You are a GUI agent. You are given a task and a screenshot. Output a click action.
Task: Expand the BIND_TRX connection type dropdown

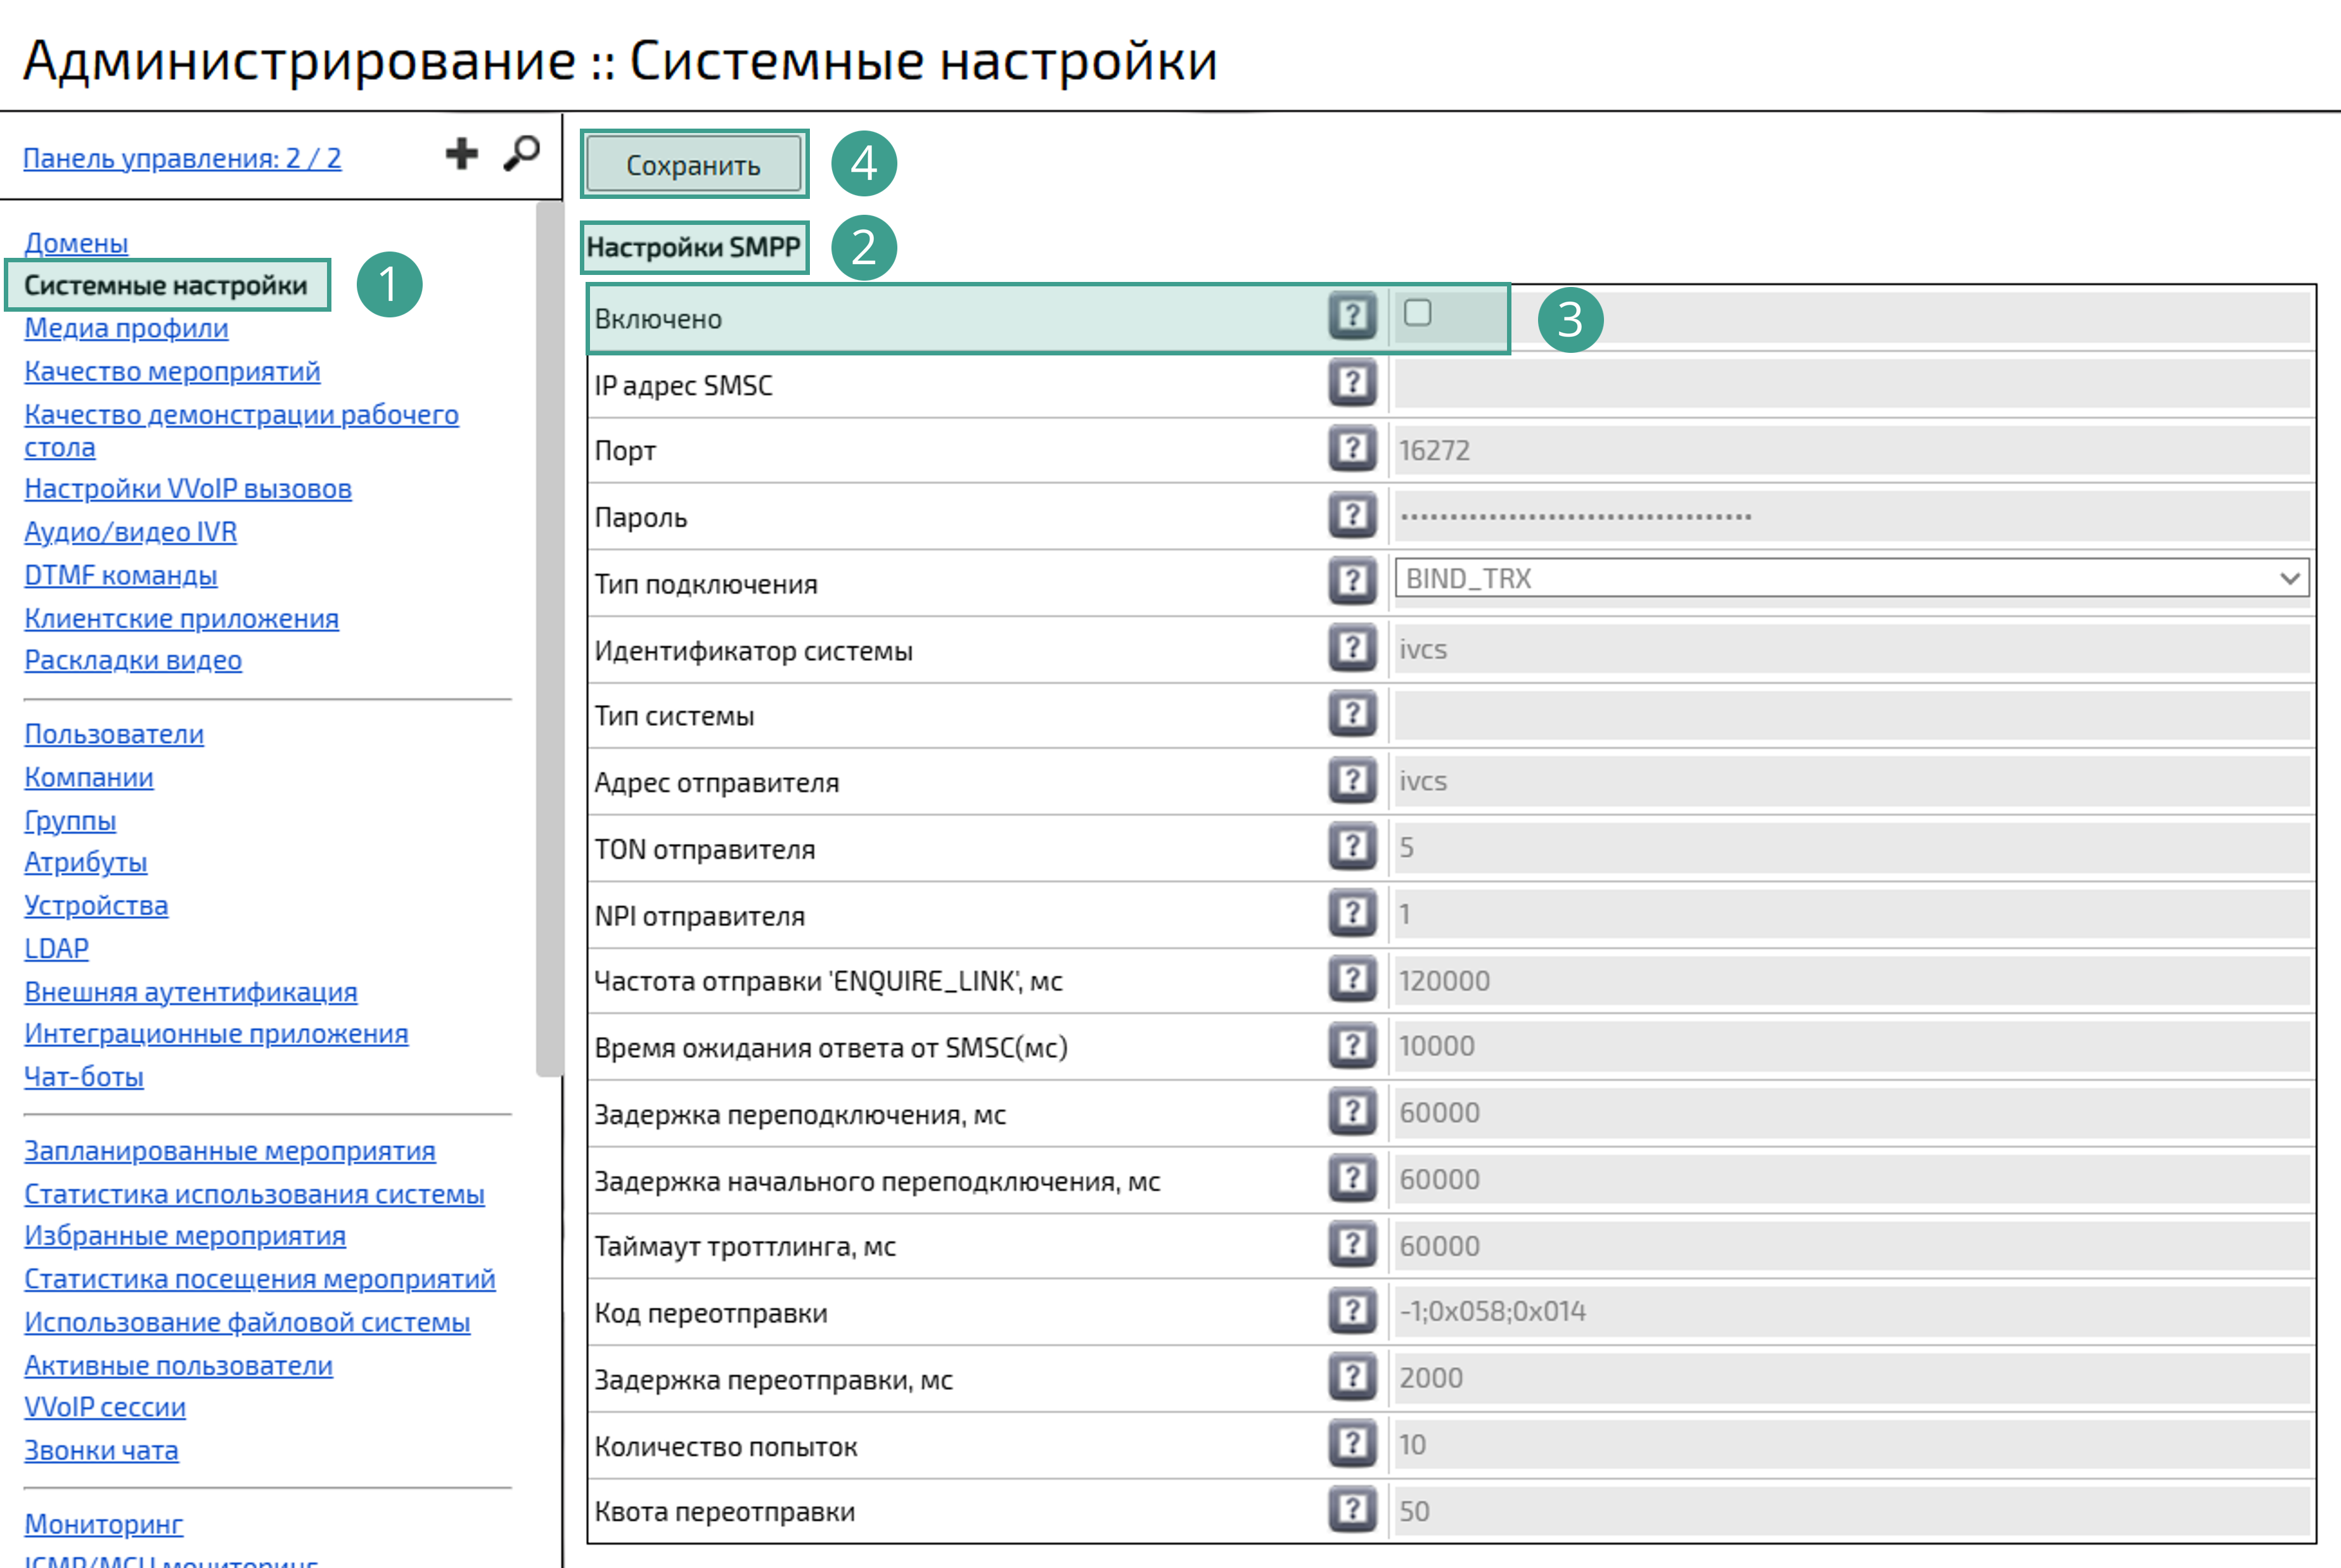click(x=1851, y=579)
